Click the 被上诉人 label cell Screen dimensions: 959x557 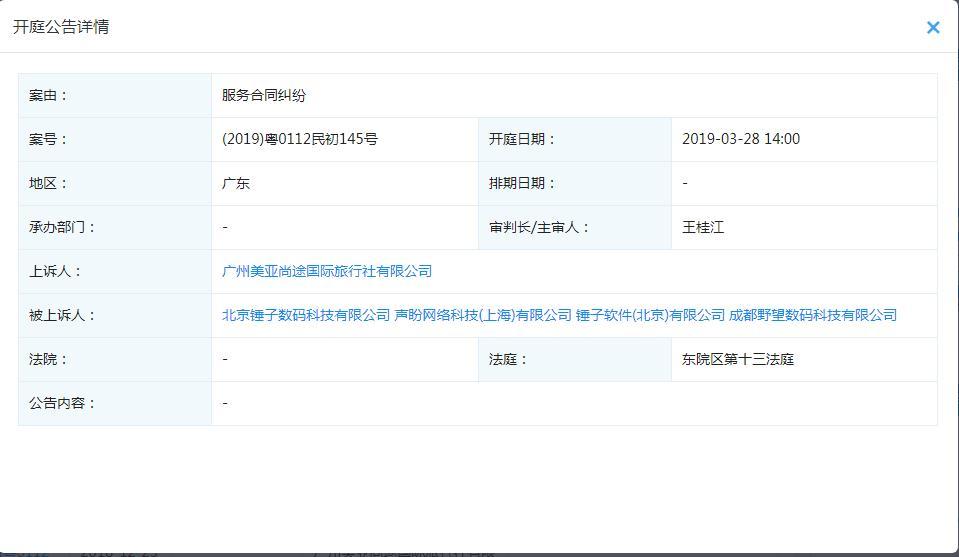[x=115, y=315]
